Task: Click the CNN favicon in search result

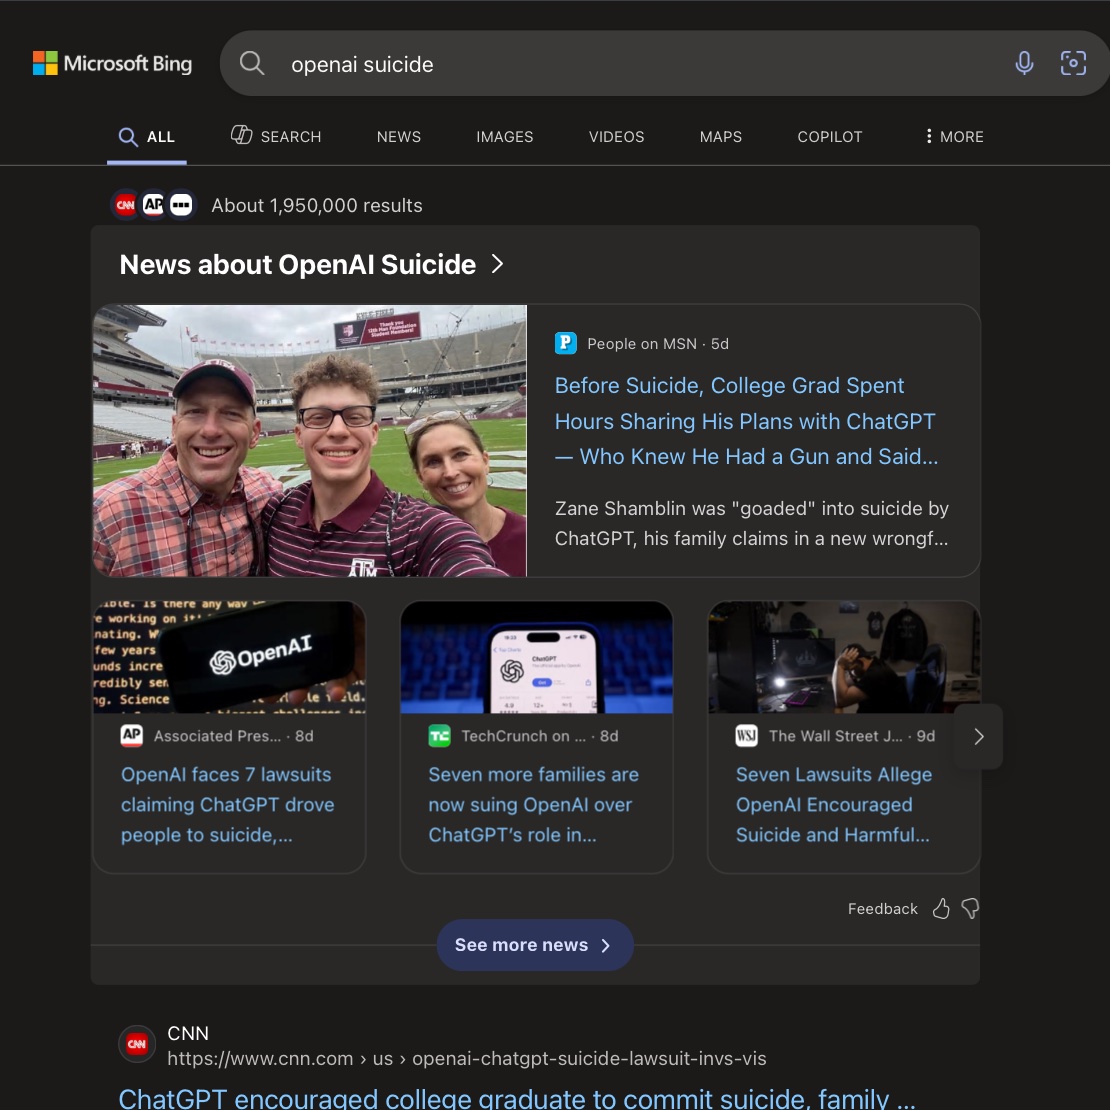Action: tap(137, 1043)
